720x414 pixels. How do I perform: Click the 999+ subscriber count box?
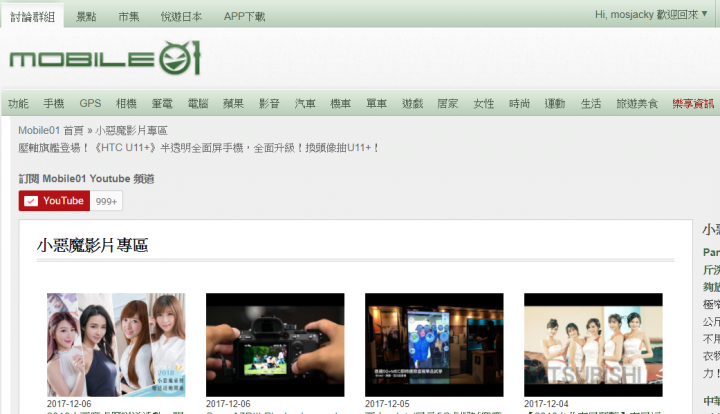point(107,201)
